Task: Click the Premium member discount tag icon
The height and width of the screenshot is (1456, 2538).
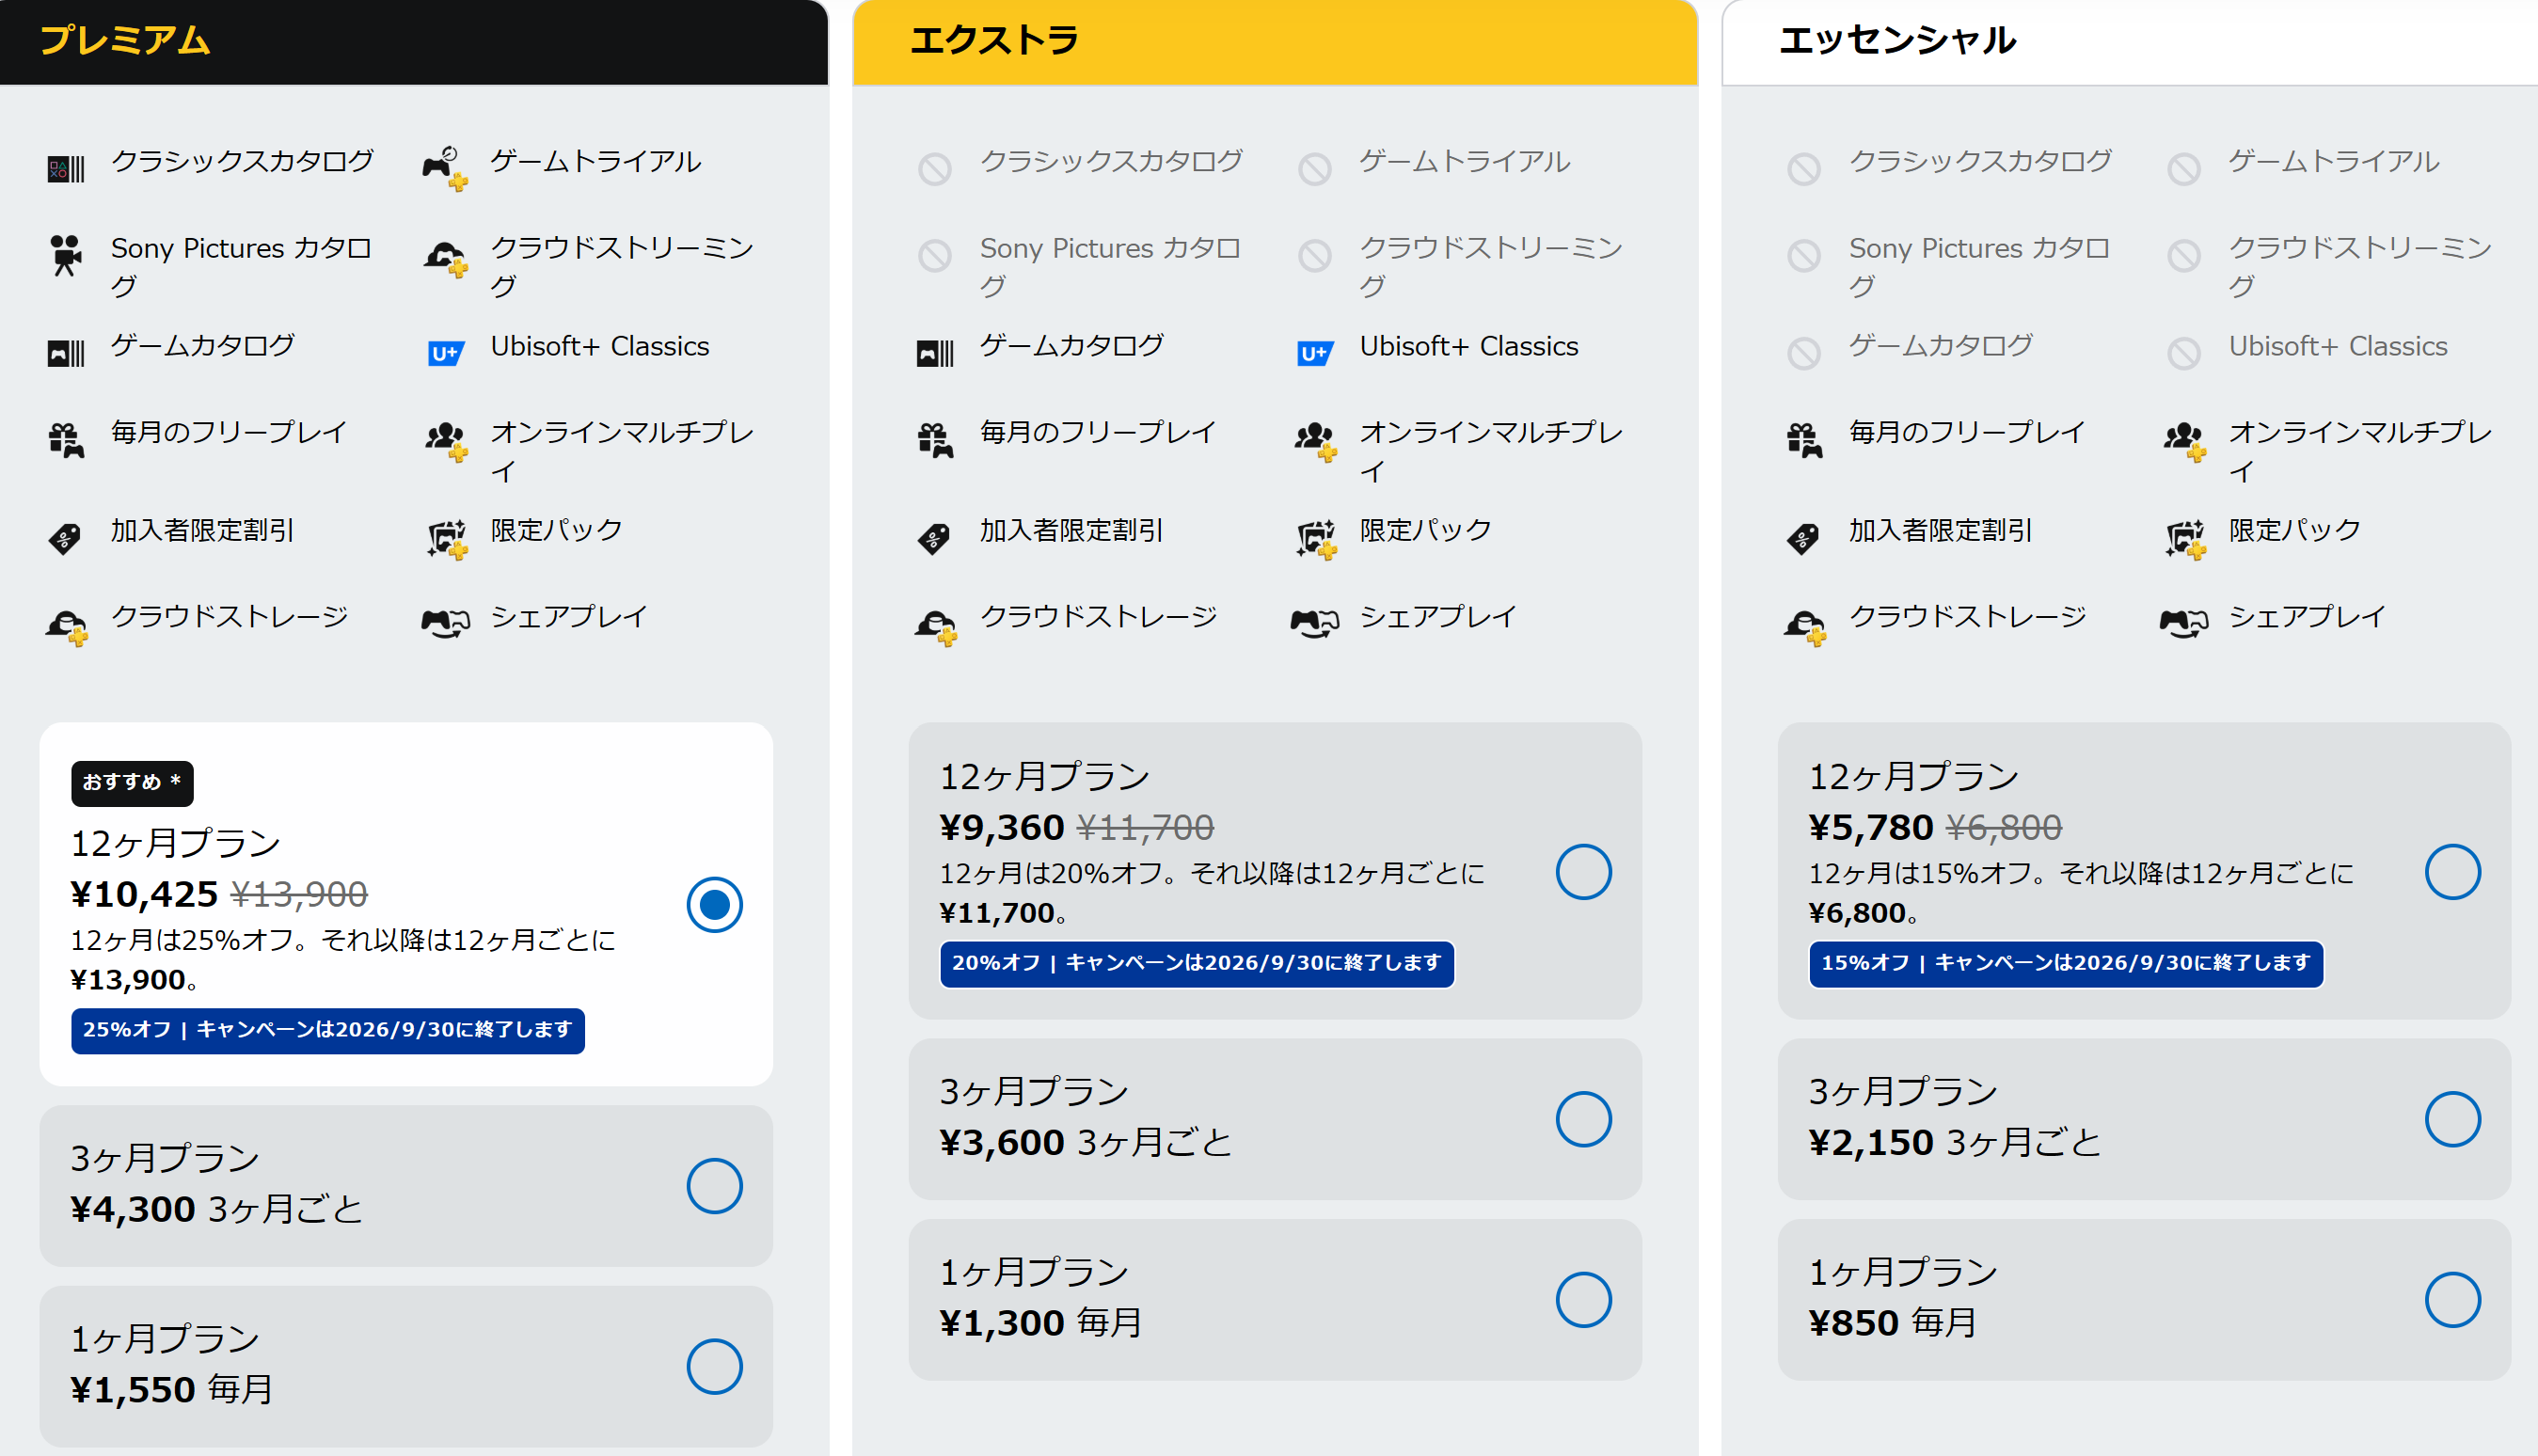Action: coord(65,538)
